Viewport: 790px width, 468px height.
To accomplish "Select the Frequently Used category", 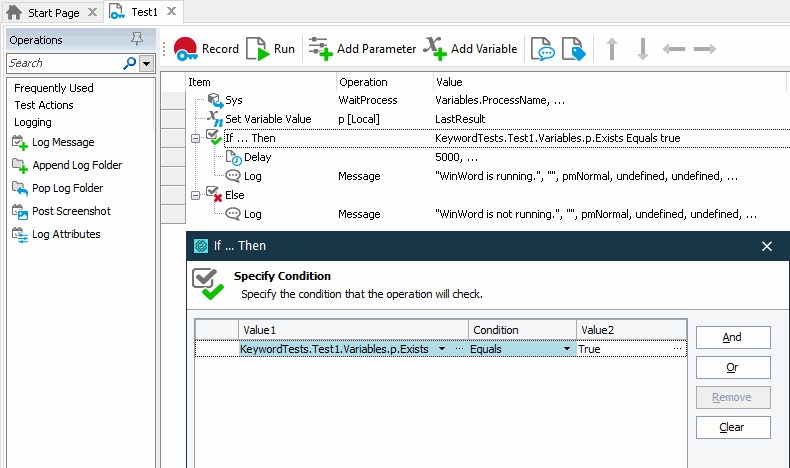I will 54,88.
